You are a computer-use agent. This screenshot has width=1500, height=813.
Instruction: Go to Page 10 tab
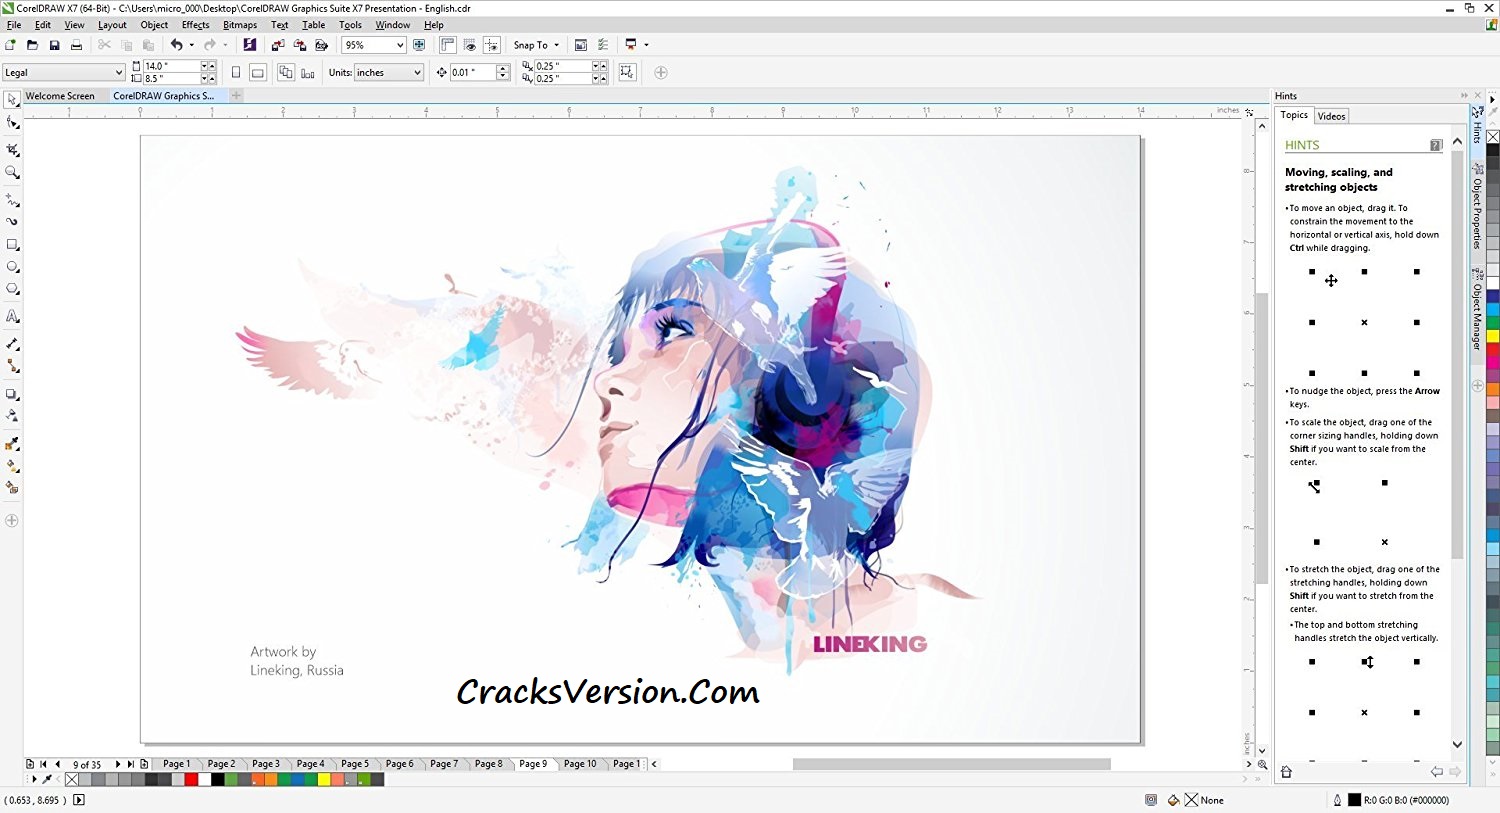click(x=580, y=764)
